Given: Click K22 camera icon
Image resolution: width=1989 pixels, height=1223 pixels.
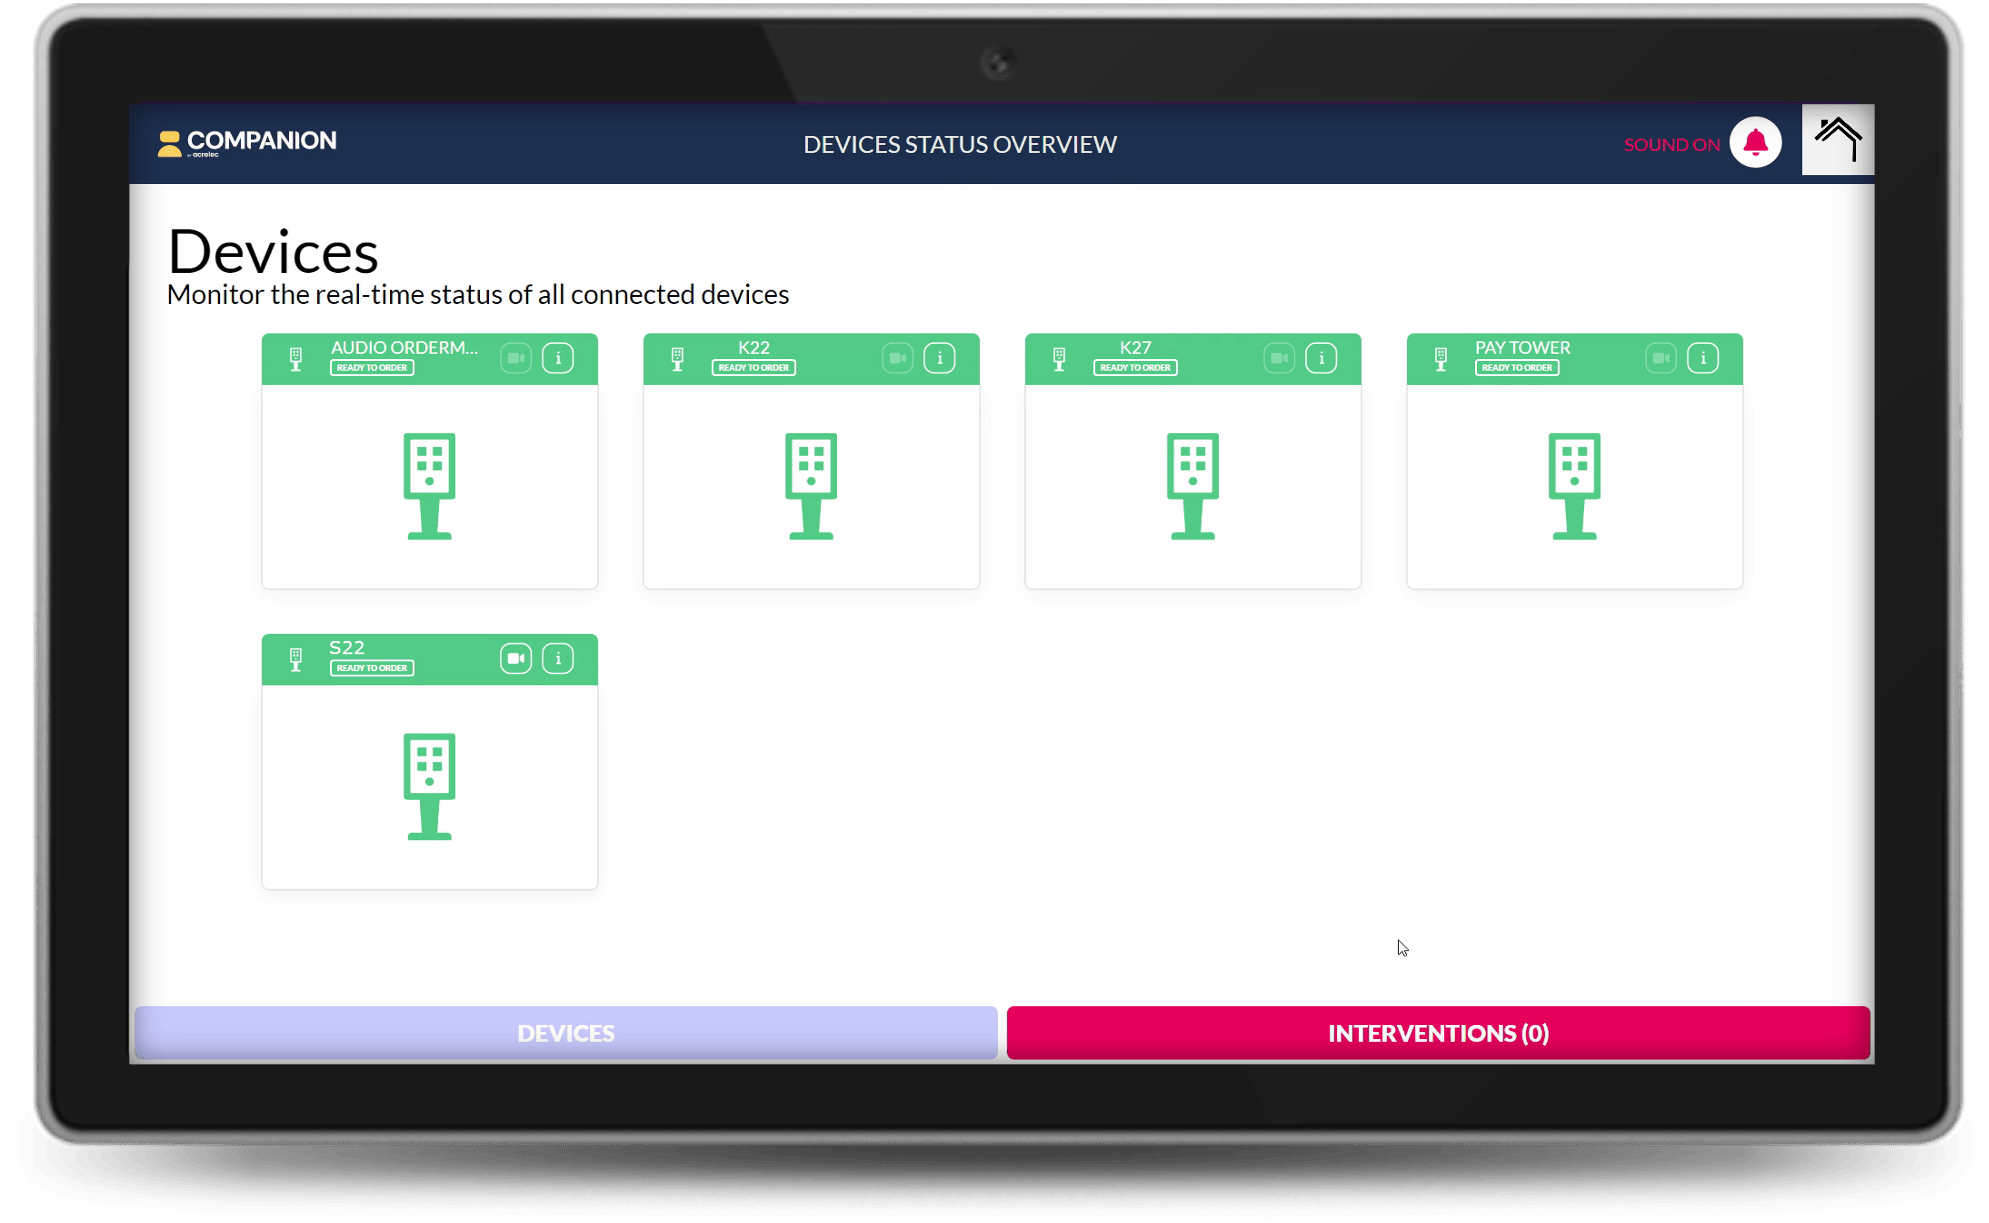Looking at the screenshot, I should point(897,358).
